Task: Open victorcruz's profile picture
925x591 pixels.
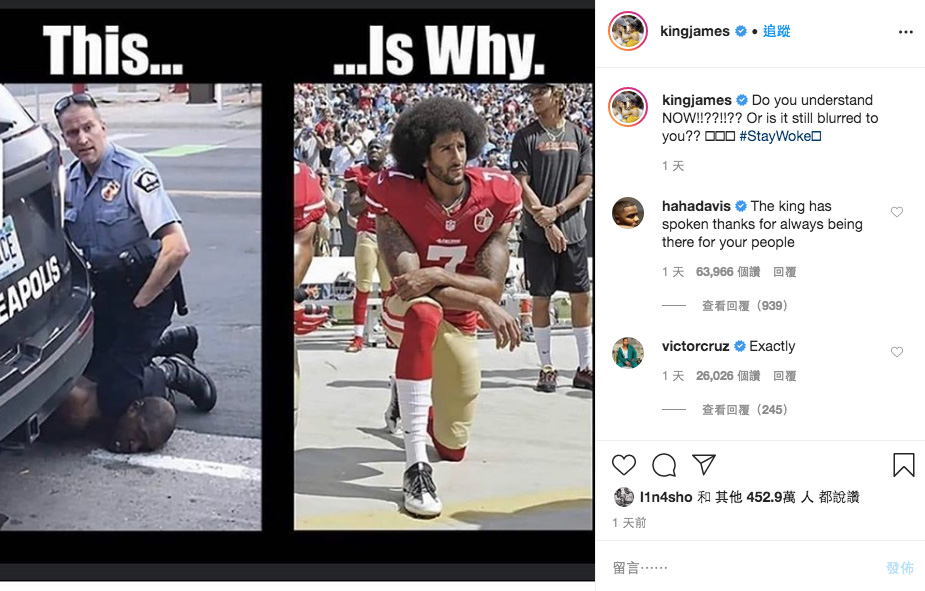Action: pos(628,353)
